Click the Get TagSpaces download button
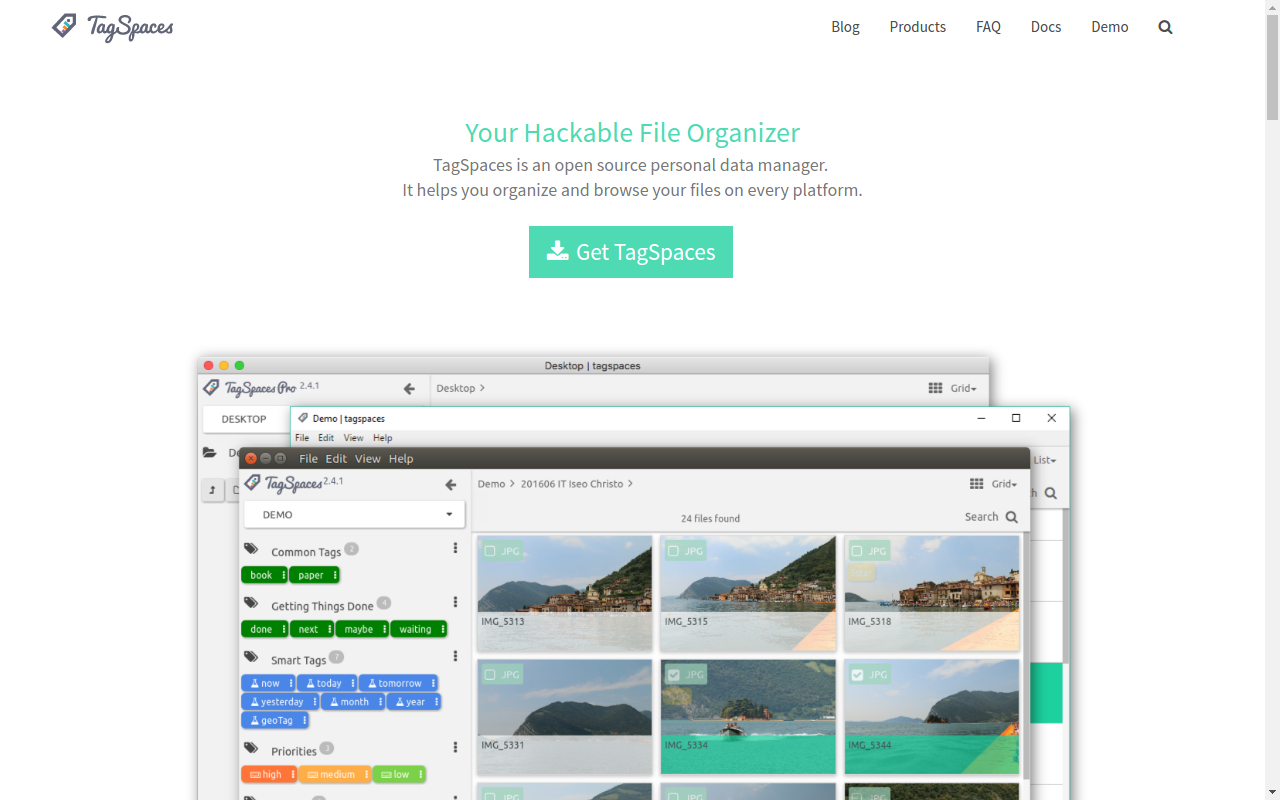The width and height of the screenshot is (1280, 800). coord(631,252)
